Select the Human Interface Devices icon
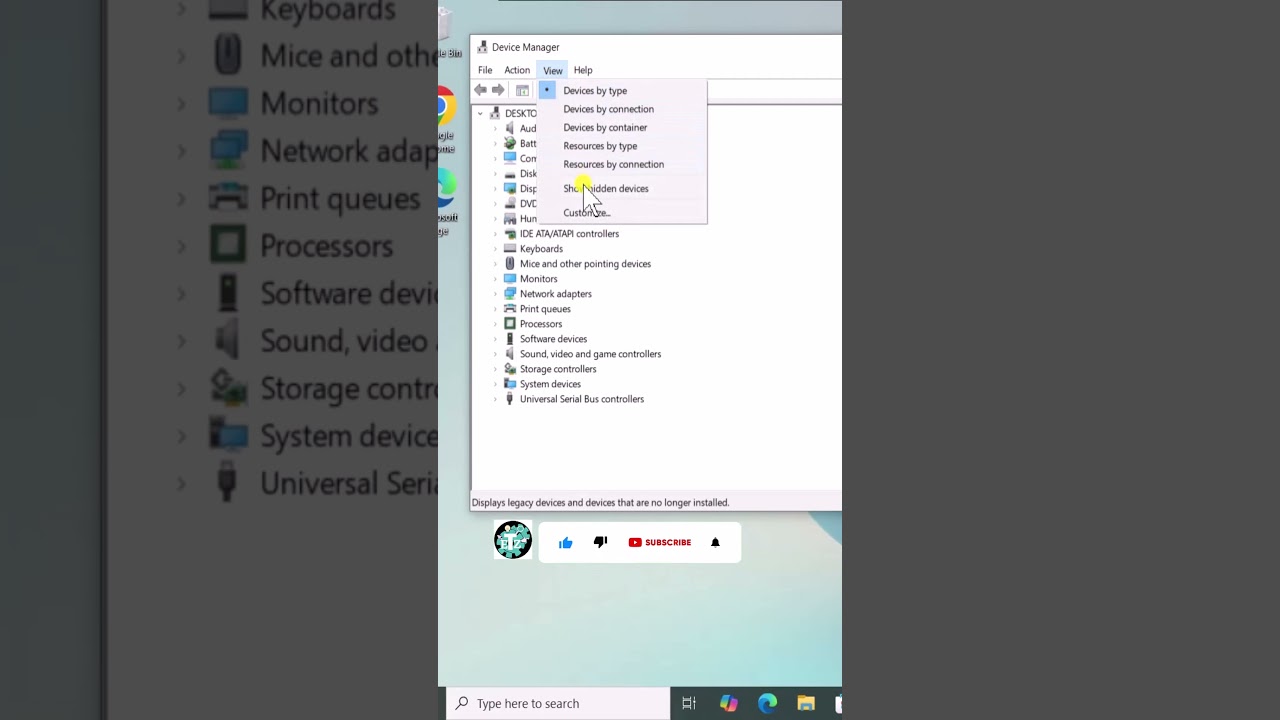 coord(510,218)
